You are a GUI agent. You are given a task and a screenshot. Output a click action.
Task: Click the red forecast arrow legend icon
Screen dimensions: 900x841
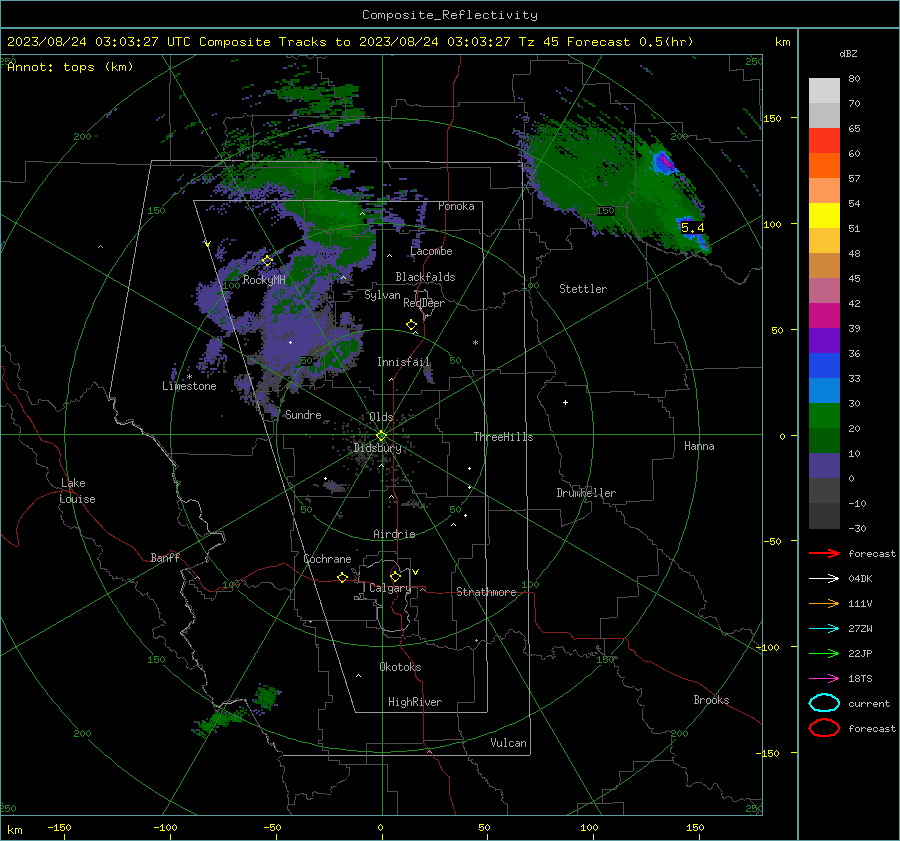[x=824, y=553]
